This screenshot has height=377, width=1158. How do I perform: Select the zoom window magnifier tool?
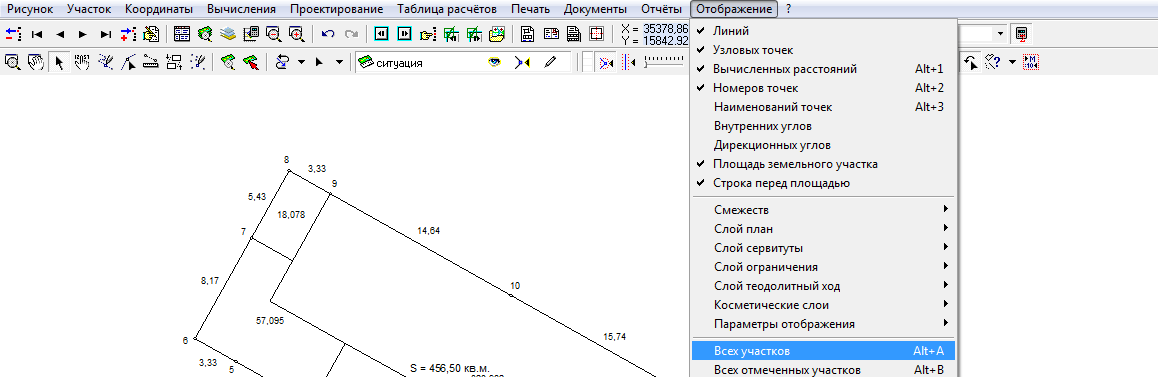click(13, 63)
